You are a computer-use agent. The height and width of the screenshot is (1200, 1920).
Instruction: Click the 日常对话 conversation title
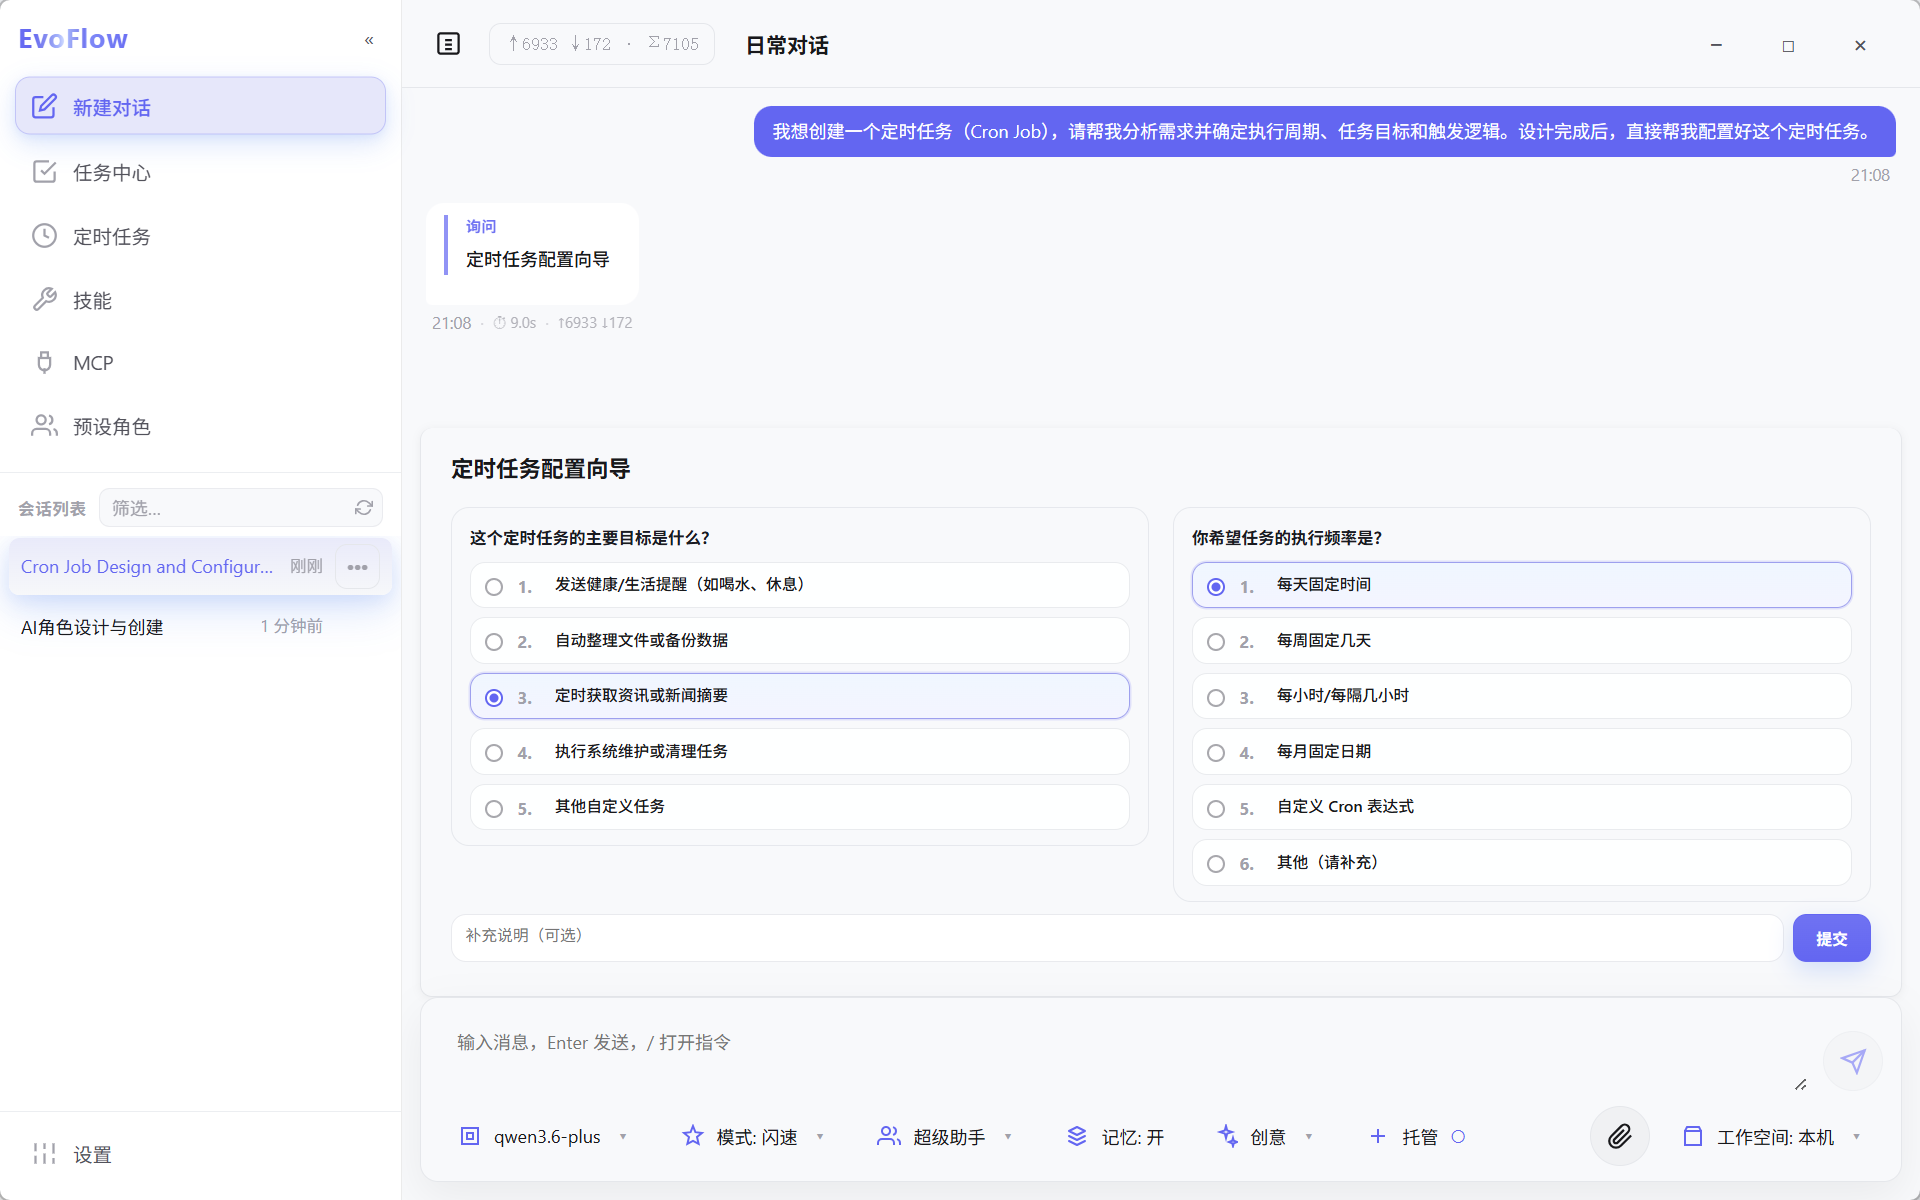787,45
